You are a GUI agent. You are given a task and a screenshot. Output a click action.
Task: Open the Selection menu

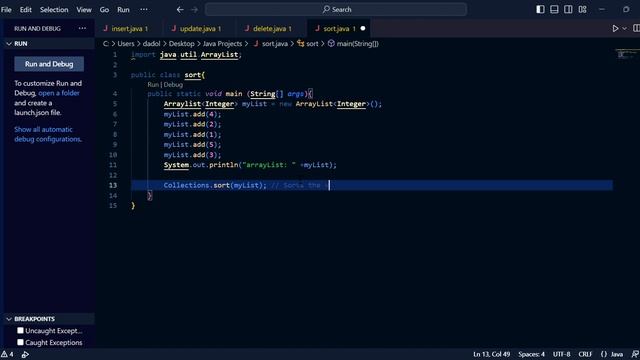[54, 9]
